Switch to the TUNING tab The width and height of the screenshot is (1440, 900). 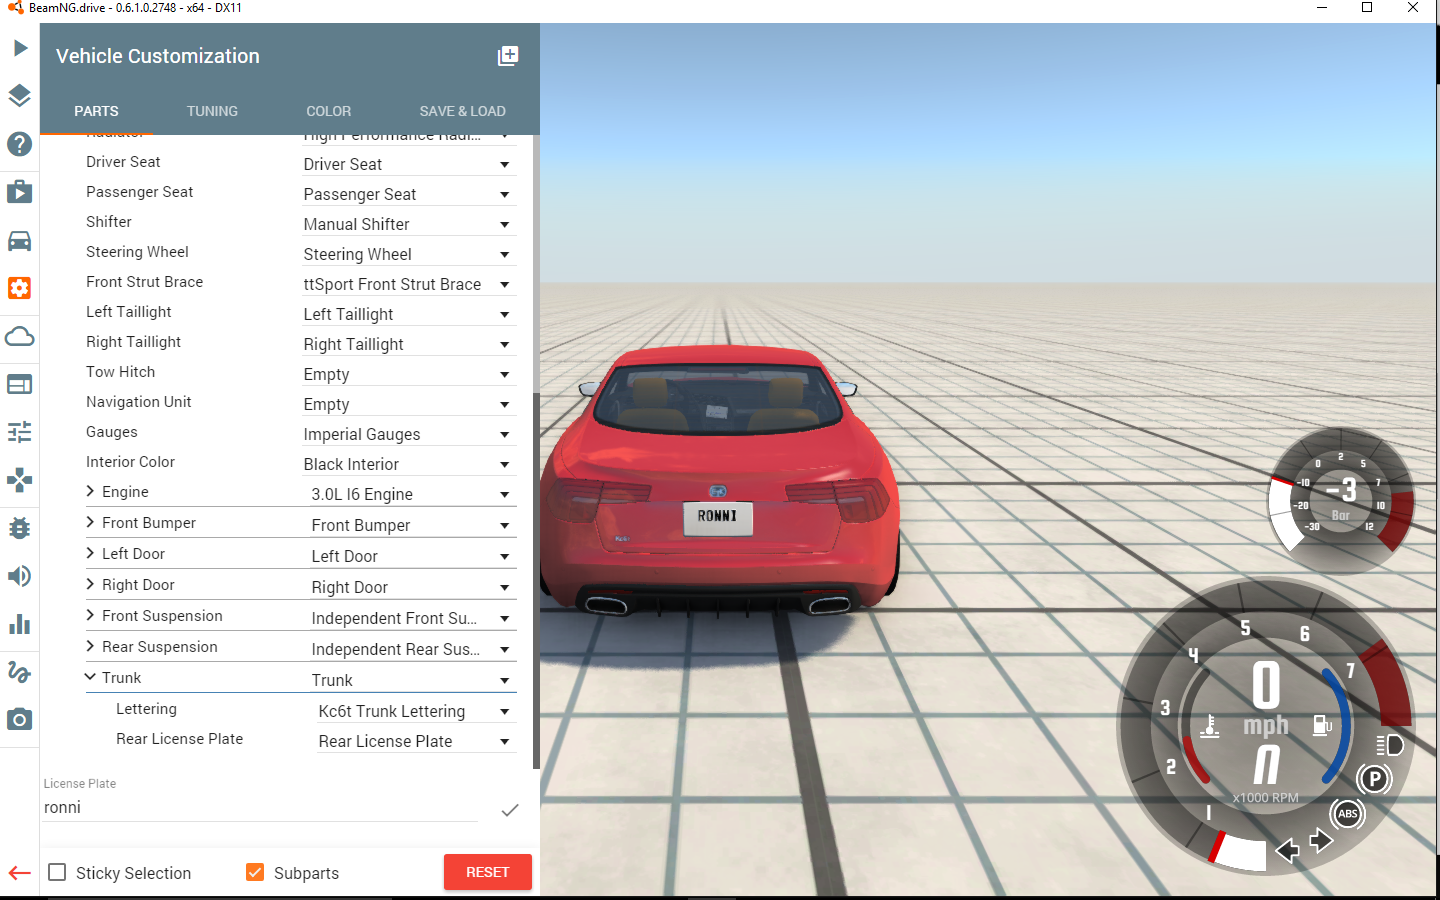tap(212, 111)
